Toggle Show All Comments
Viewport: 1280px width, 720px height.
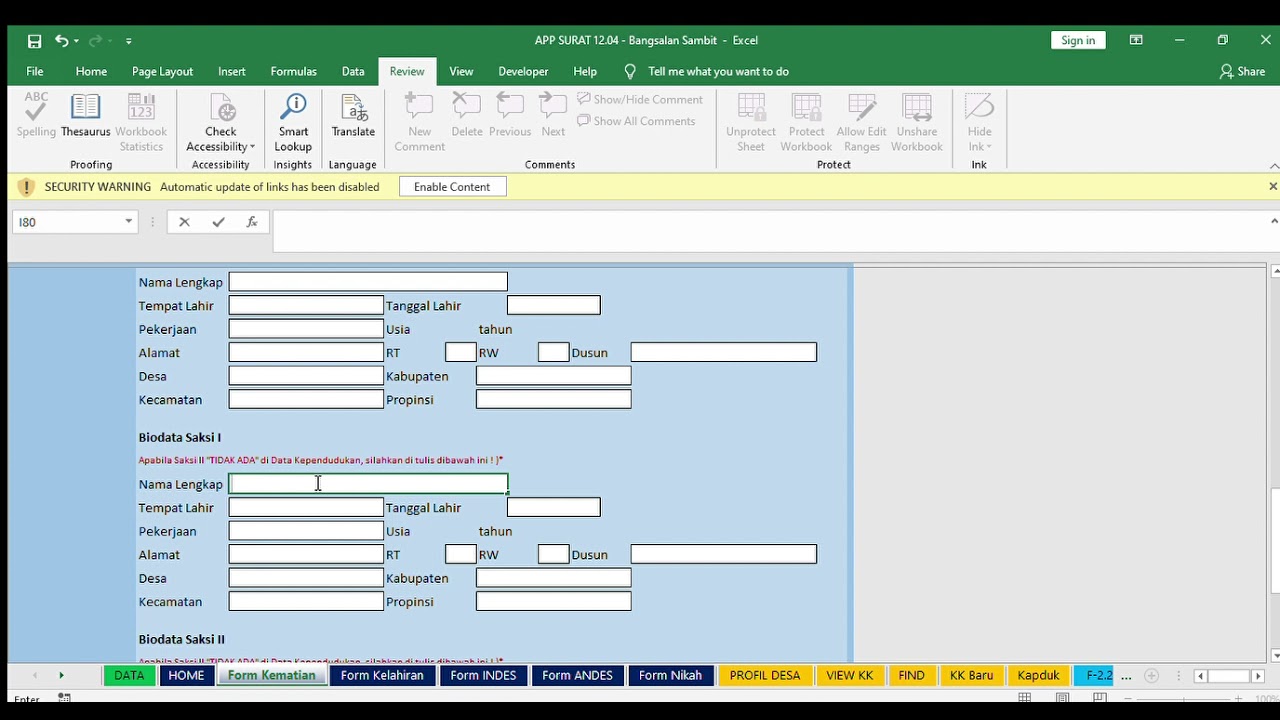pyautogui.click(x=636, y=121)
